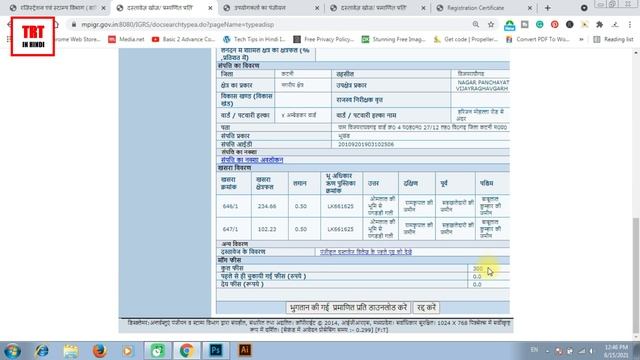Image resolution: width=640 pixels, height=360 pixels.
Task: Open the Media.net bookmark
Action: tap(126, 39)
